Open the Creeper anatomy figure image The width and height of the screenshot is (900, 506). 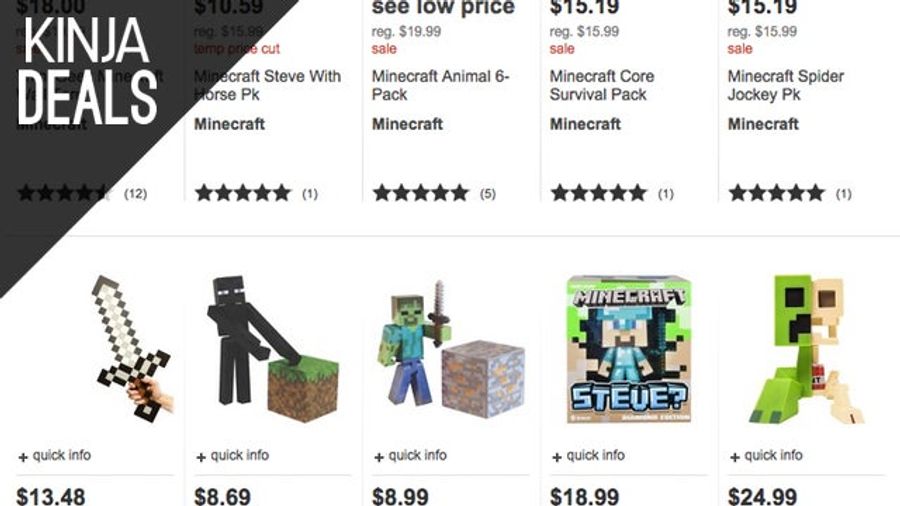tap(806, 349)
